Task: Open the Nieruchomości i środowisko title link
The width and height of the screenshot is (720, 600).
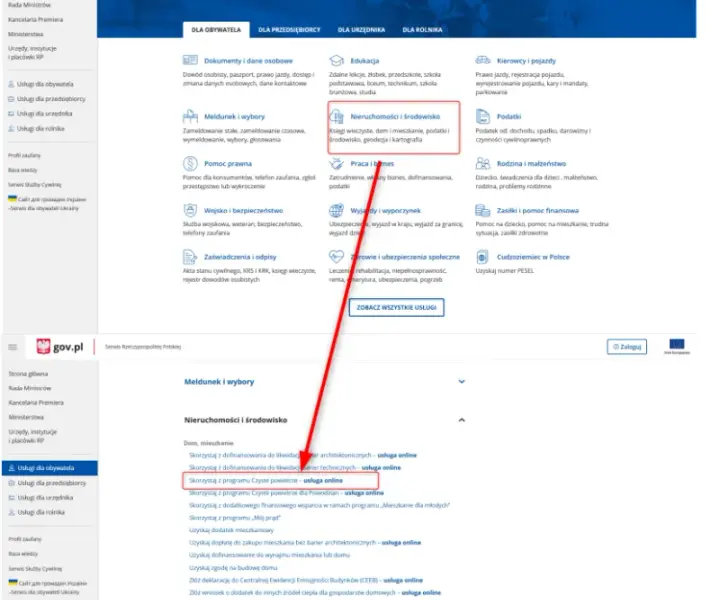Action: click(x=395, y=117)
